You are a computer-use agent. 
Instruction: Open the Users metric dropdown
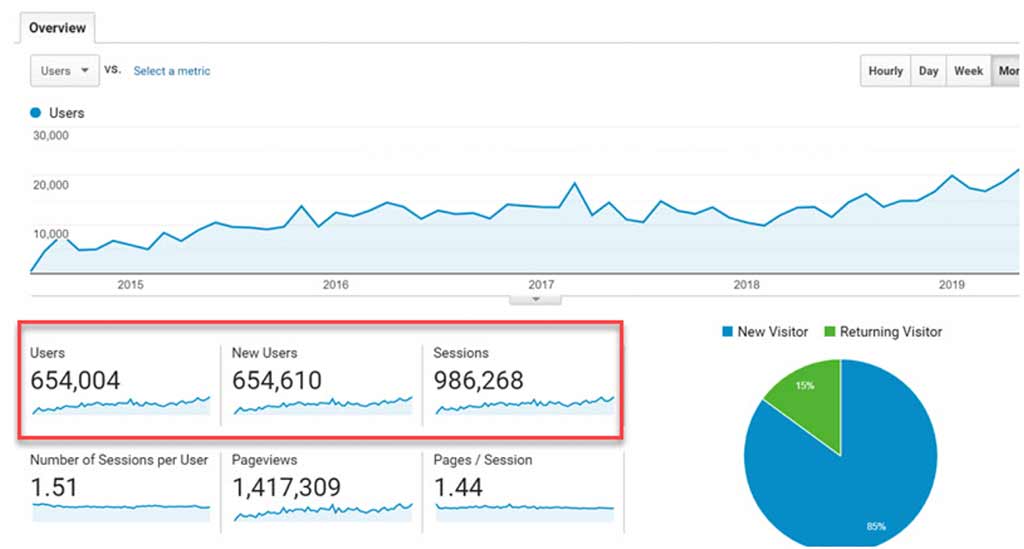(x=65, y=71)
